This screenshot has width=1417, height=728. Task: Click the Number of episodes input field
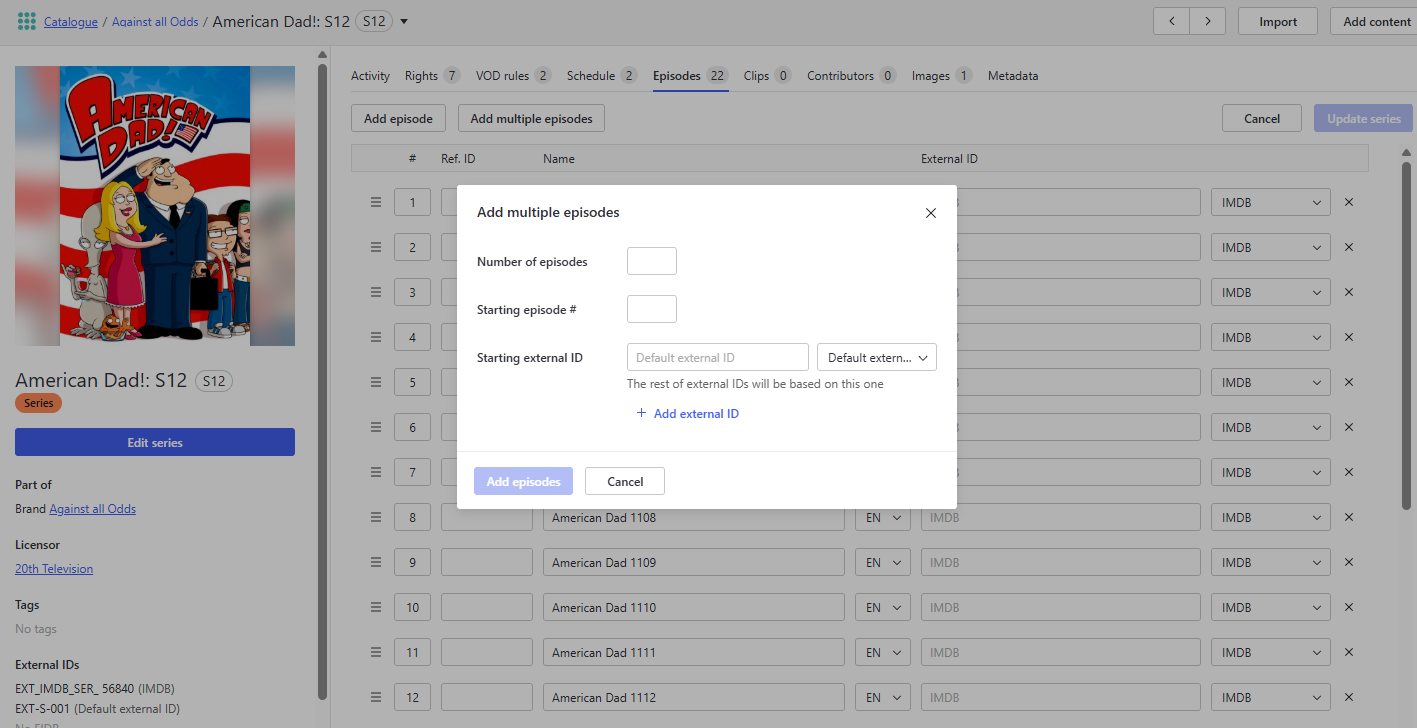[651, 261]
